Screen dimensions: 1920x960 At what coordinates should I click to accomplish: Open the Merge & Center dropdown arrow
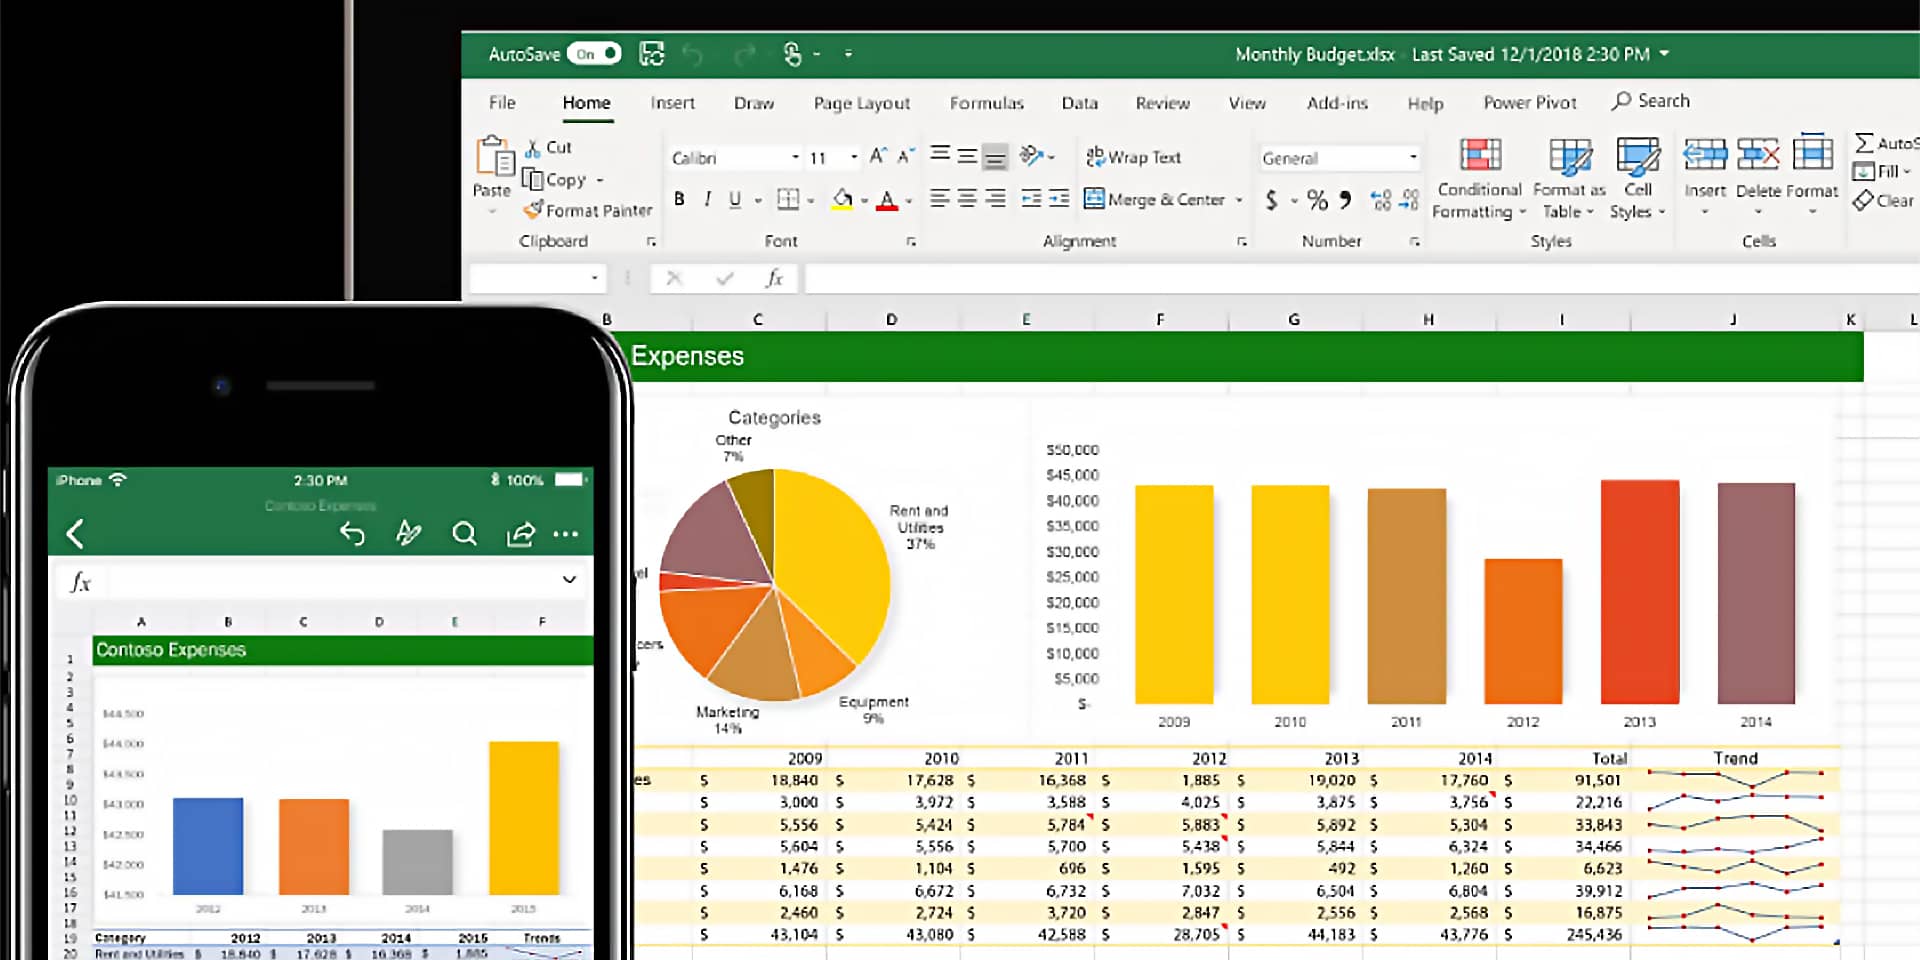tap(1239, 200)
